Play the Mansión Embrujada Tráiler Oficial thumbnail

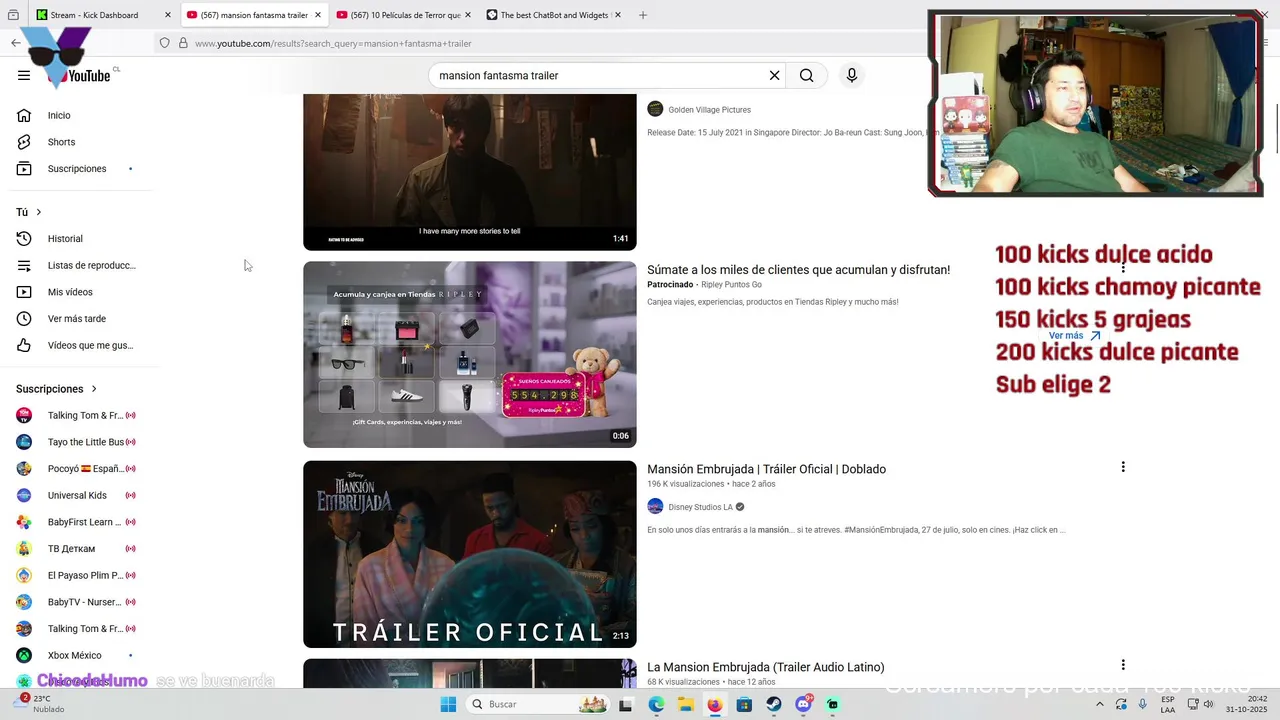[x=469, y=554]
